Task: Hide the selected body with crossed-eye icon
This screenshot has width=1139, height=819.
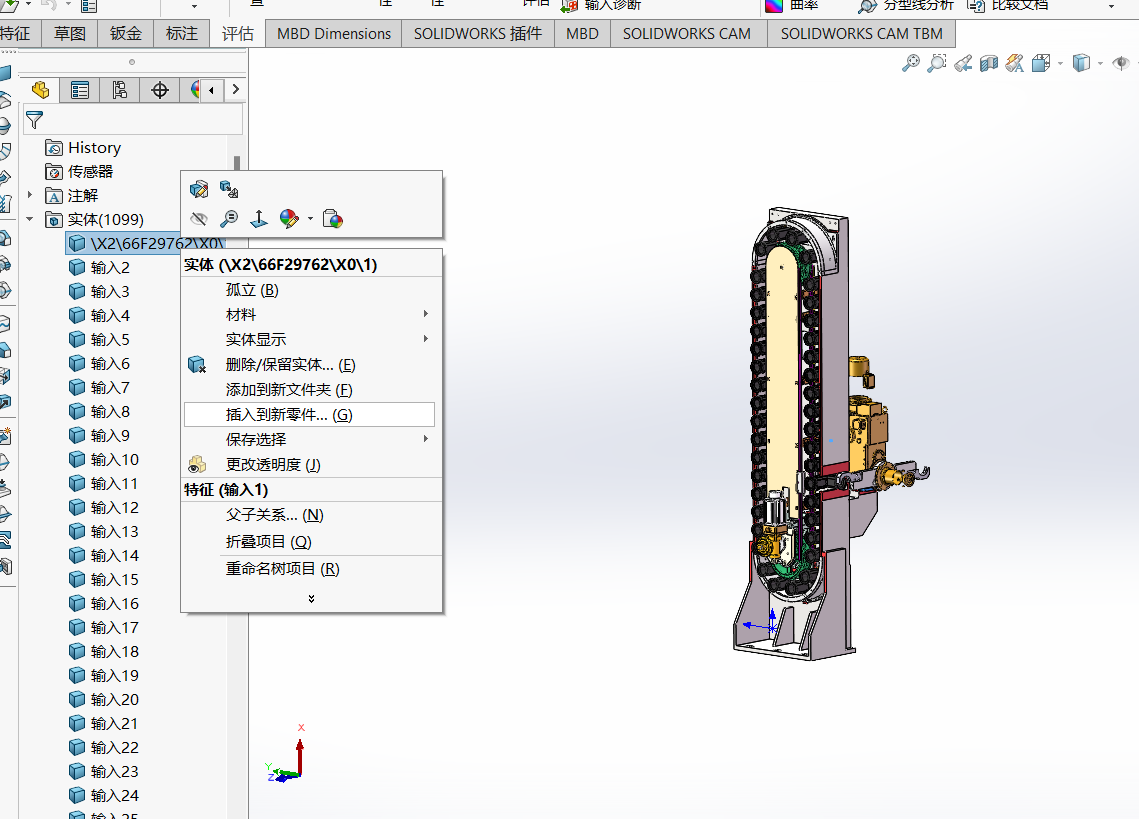Action: point(198,219)
